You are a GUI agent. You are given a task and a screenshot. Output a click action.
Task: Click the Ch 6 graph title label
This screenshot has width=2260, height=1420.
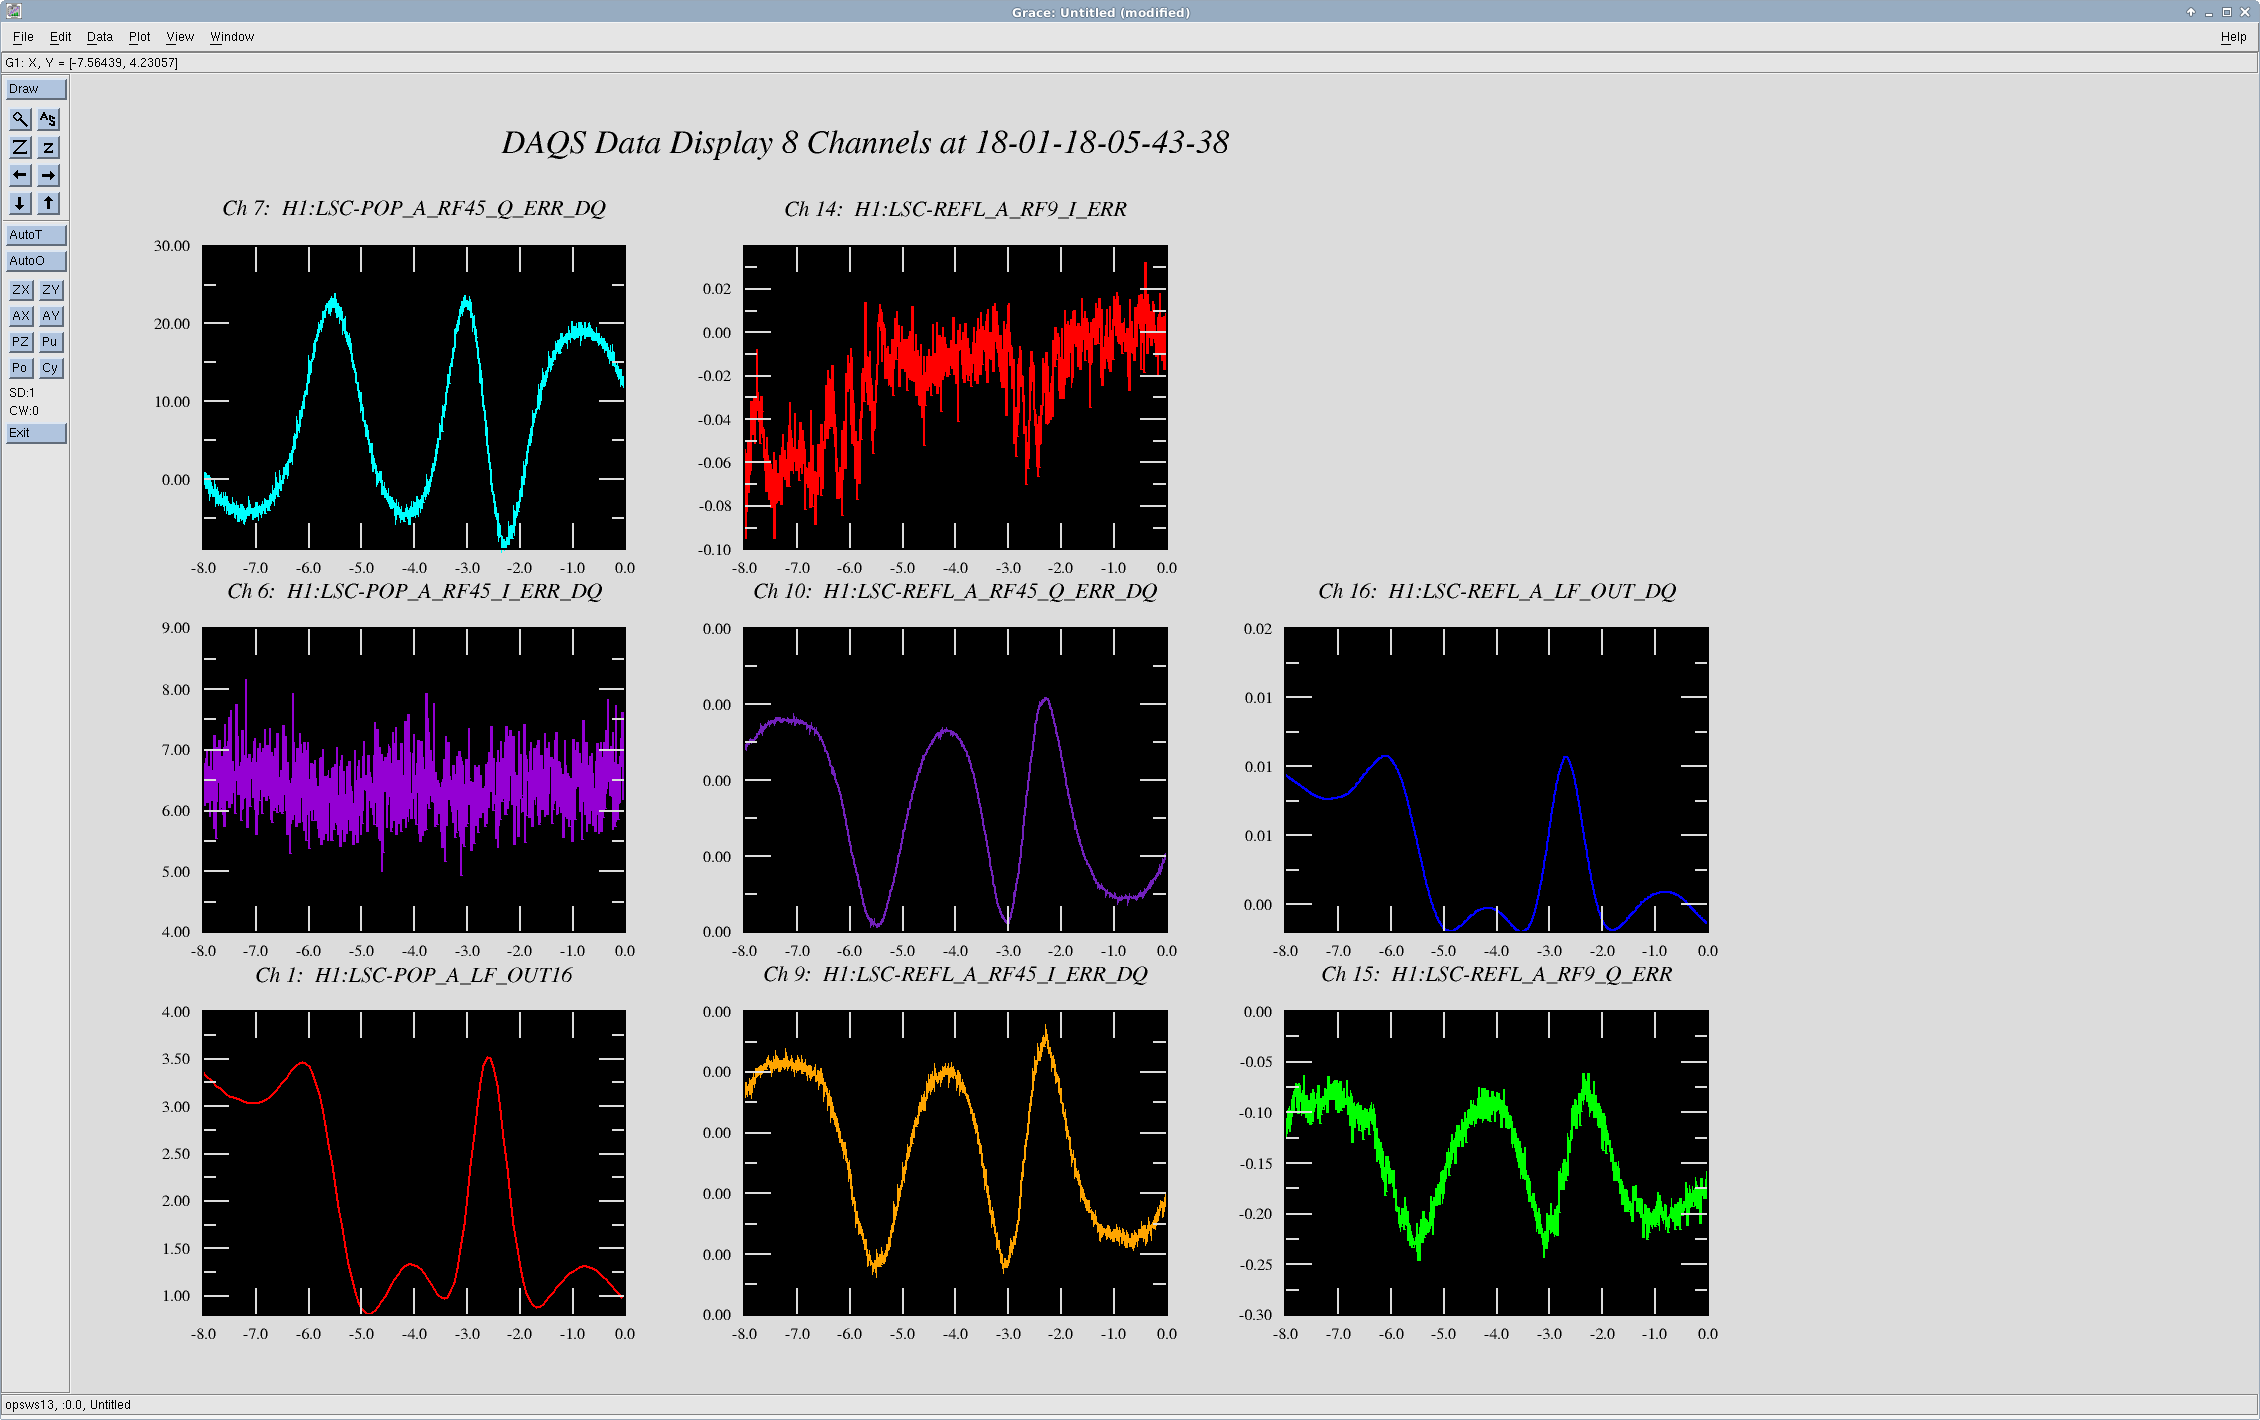click(x=414, y=592)
